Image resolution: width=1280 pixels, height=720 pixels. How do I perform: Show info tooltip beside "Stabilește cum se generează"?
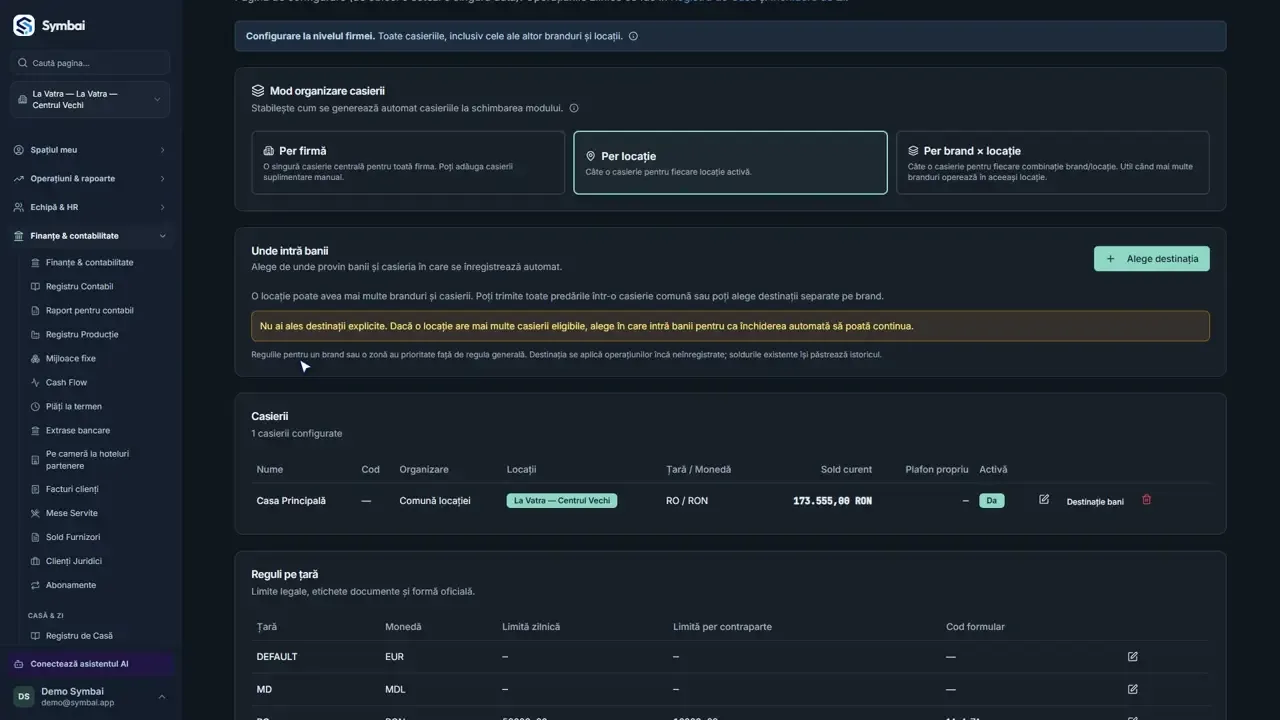click(574, 108)
